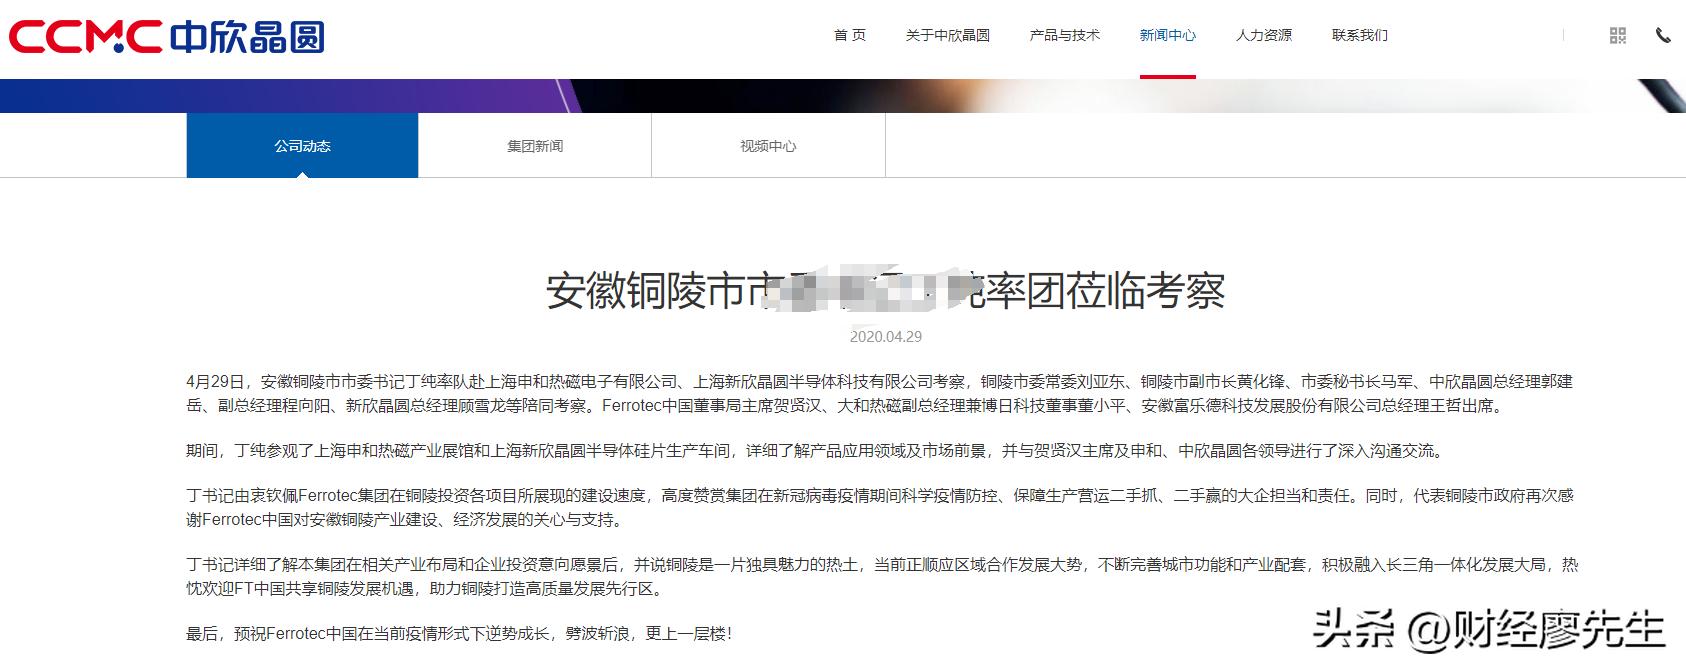Open the 产品与技术 menu
Image resolution: width=1686 pixels, height=671 pixels.
point(1064,35)
